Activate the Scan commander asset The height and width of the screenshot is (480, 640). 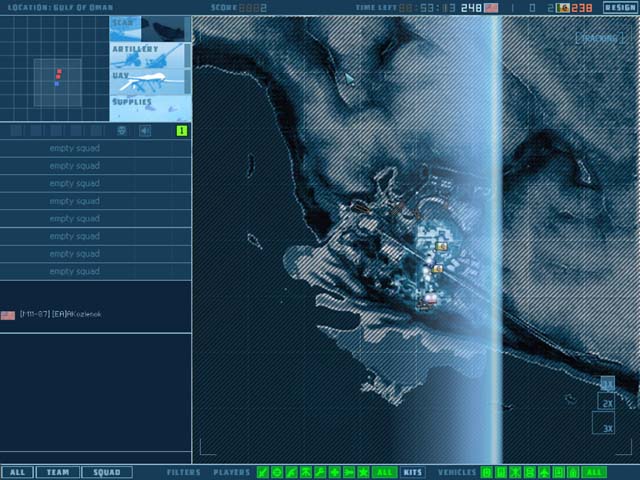[147, 27]
